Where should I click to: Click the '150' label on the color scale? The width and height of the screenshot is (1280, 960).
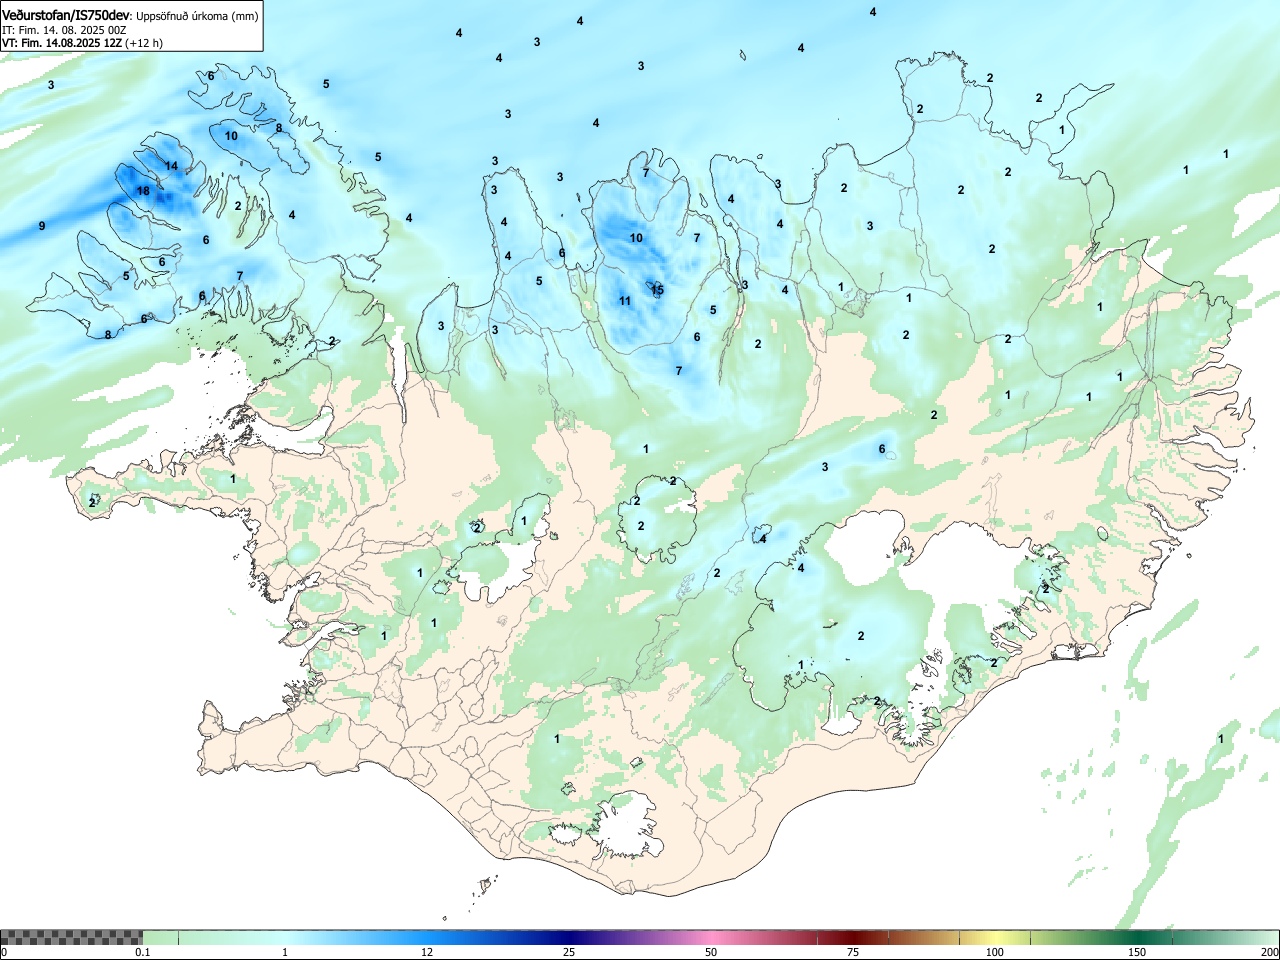pos(1136,952)
